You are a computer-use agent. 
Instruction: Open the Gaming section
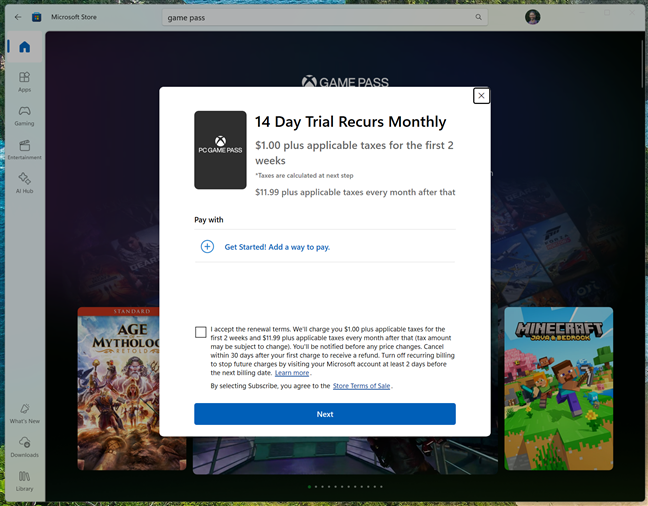24,115
